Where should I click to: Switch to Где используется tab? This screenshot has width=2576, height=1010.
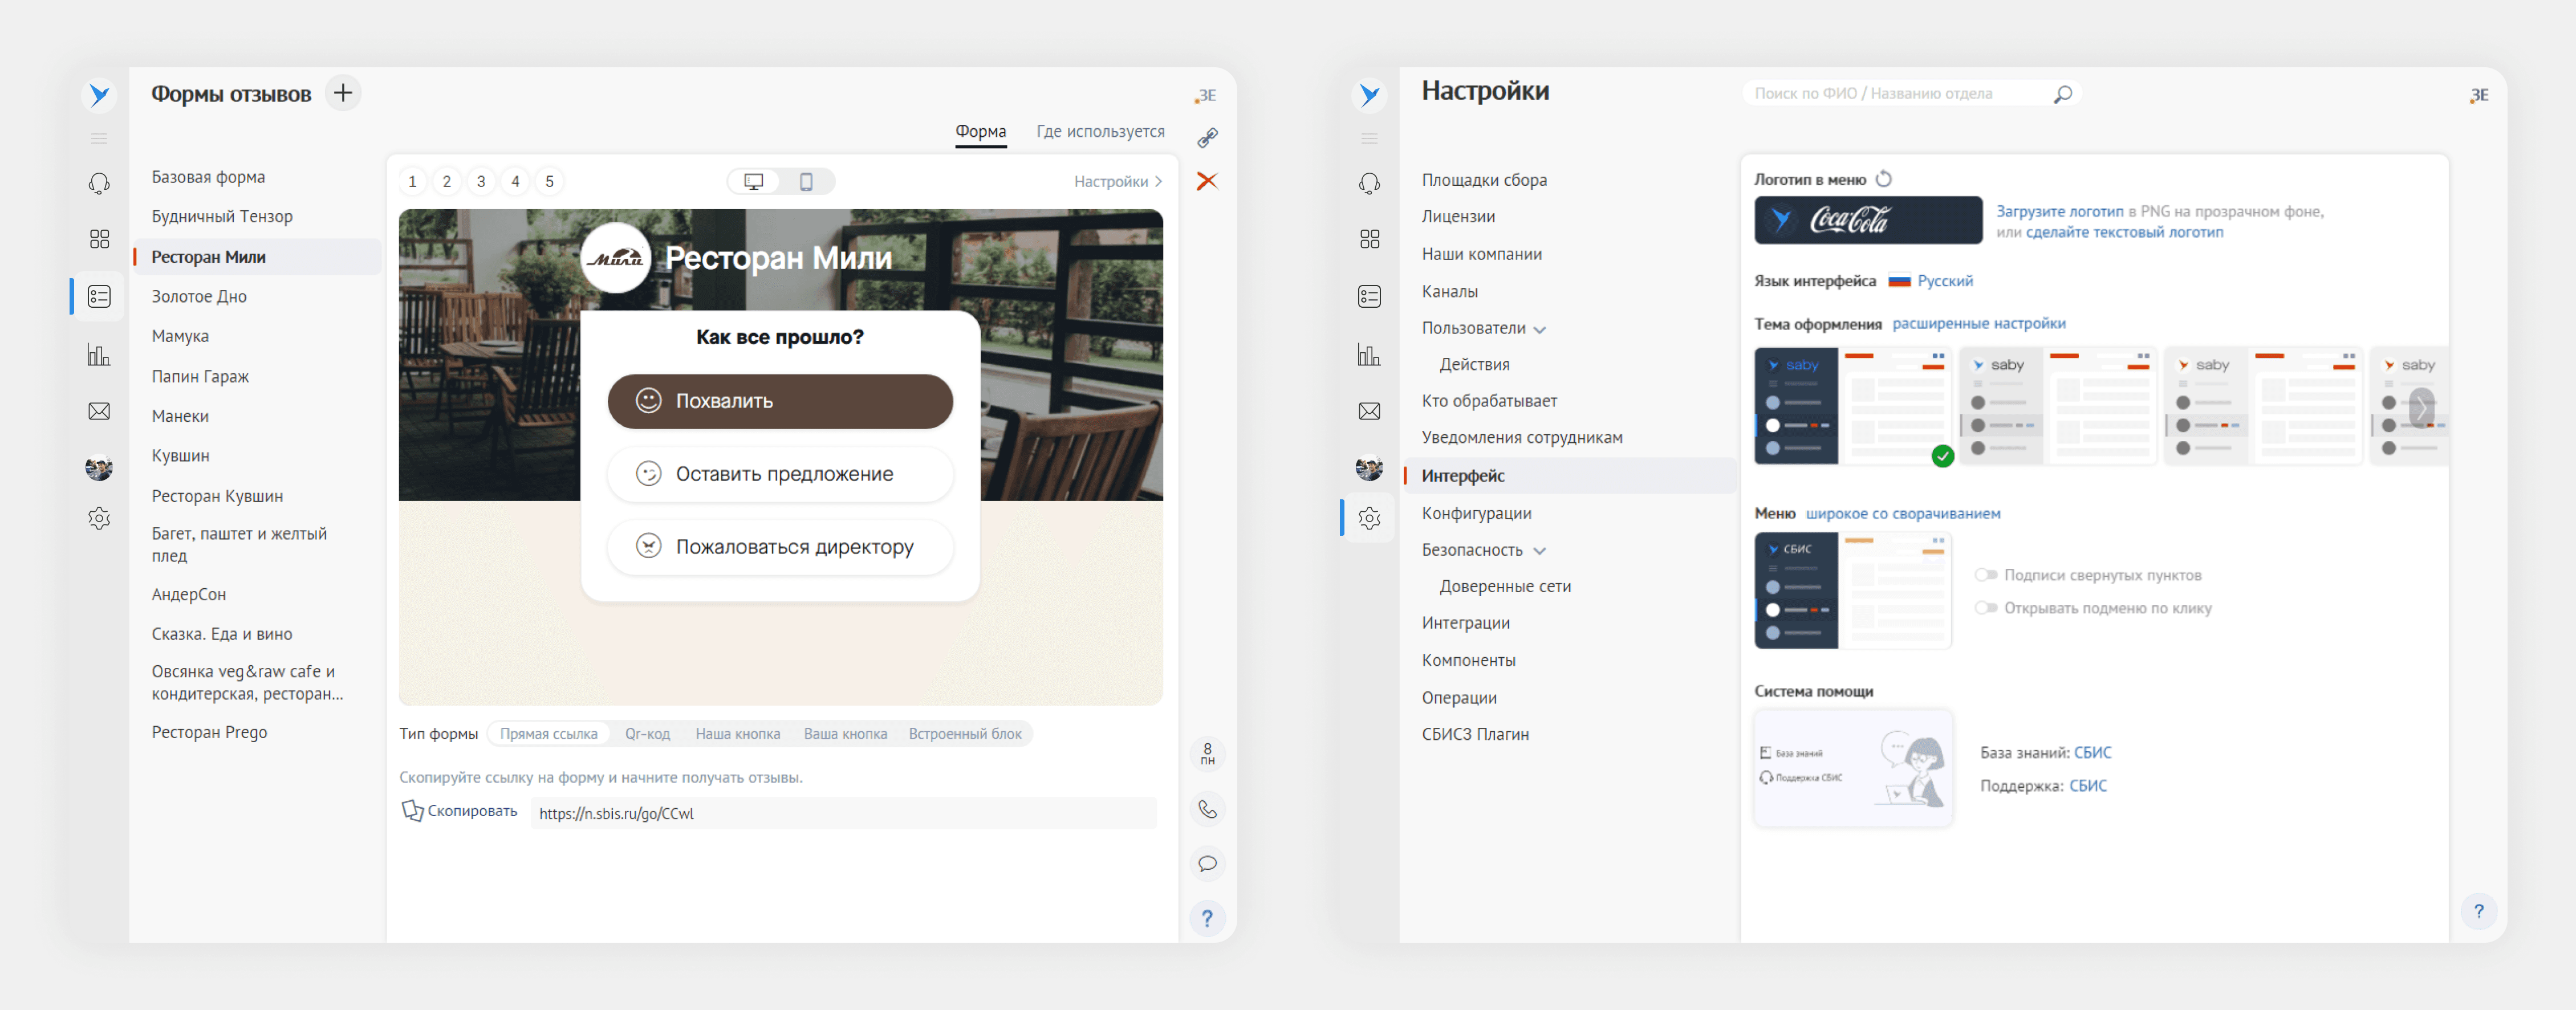[x=1100, y=131]
